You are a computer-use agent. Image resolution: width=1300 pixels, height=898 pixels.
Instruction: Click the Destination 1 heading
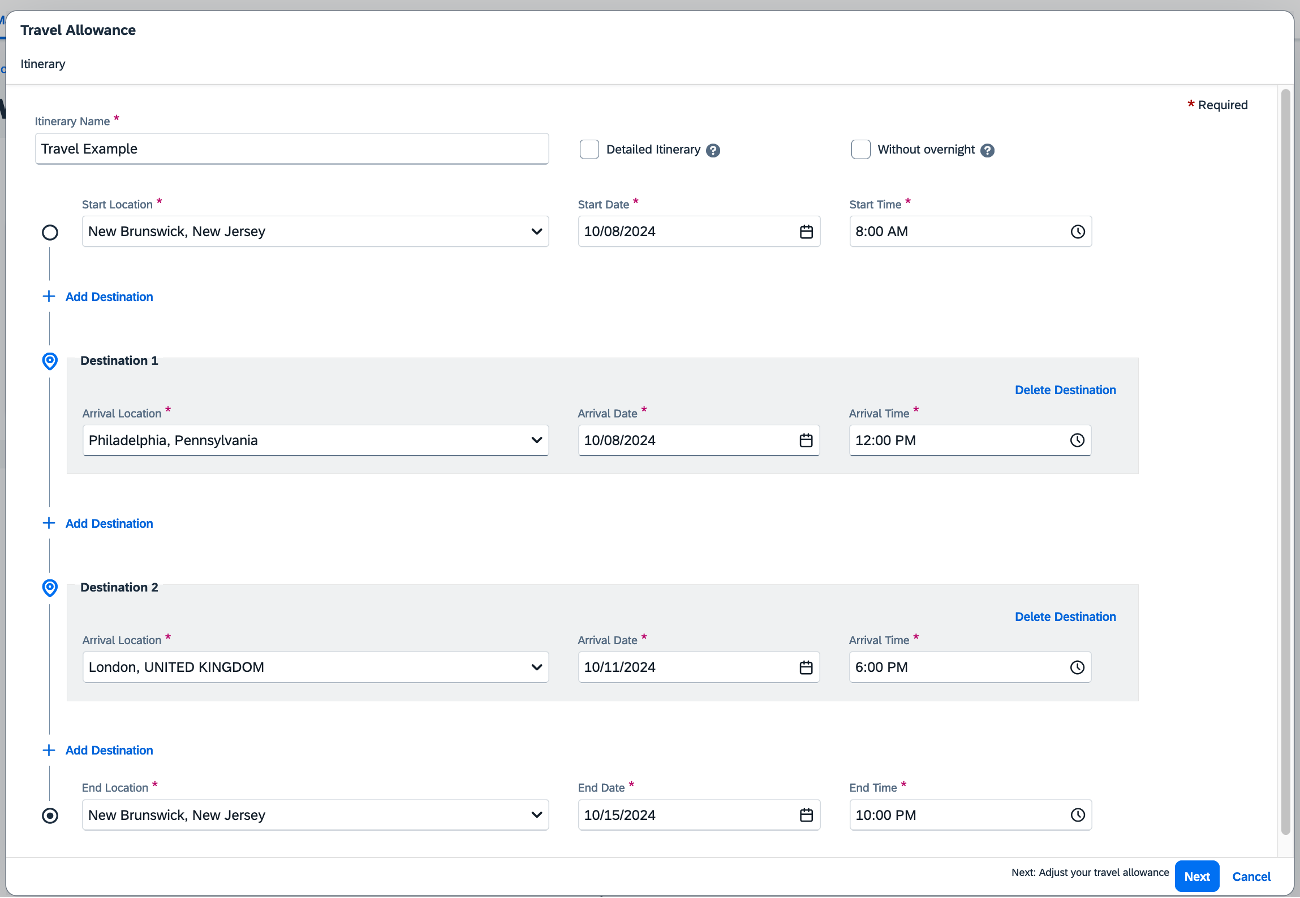point(119,361)
